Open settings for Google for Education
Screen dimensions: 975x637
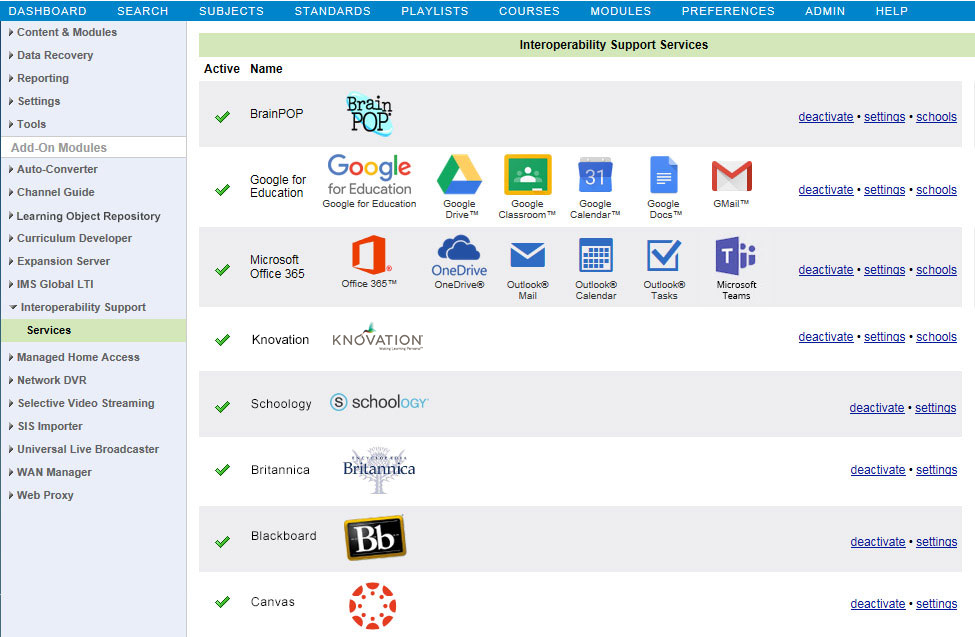tap(884, 190)
